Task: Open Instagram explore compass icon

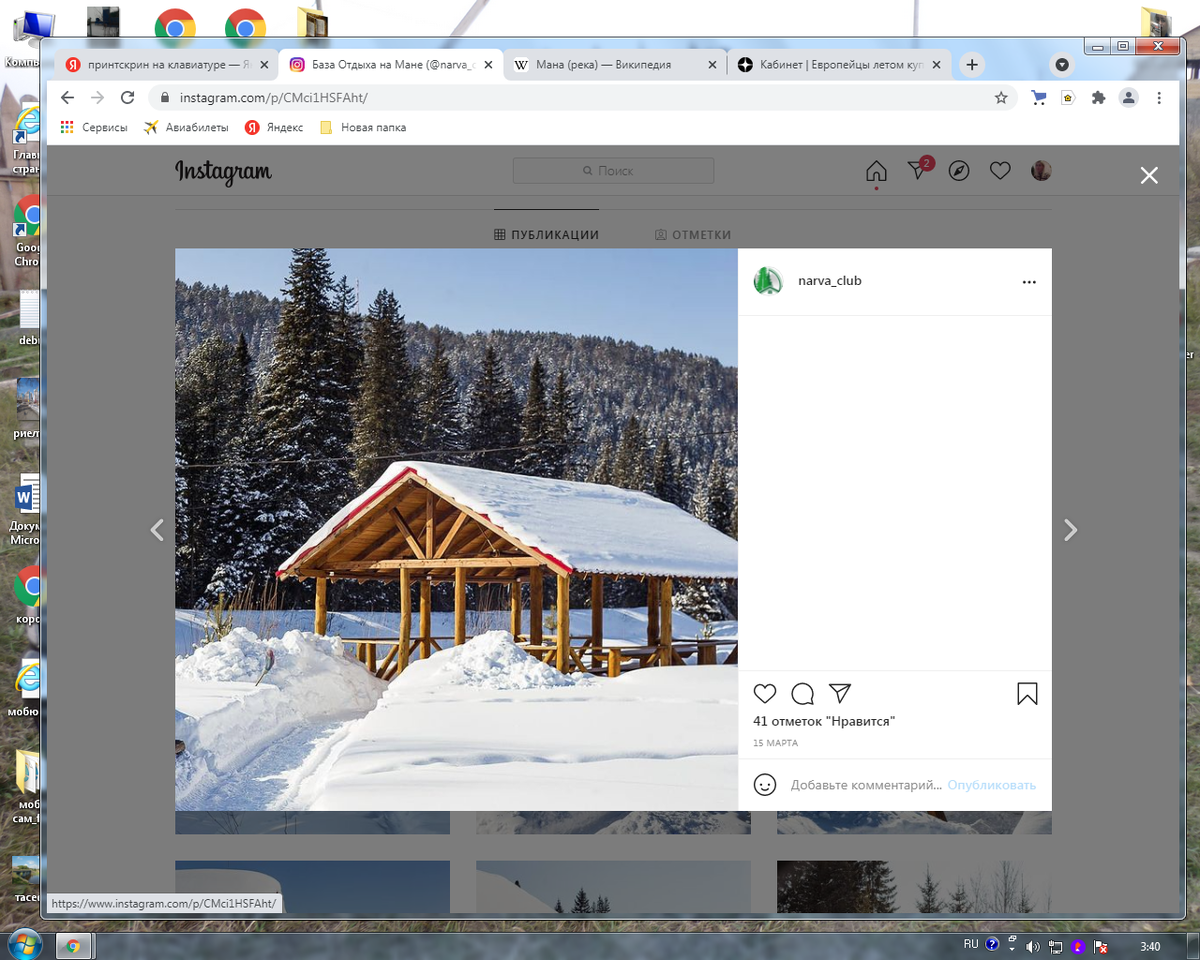Action: [x=959, y=171]
